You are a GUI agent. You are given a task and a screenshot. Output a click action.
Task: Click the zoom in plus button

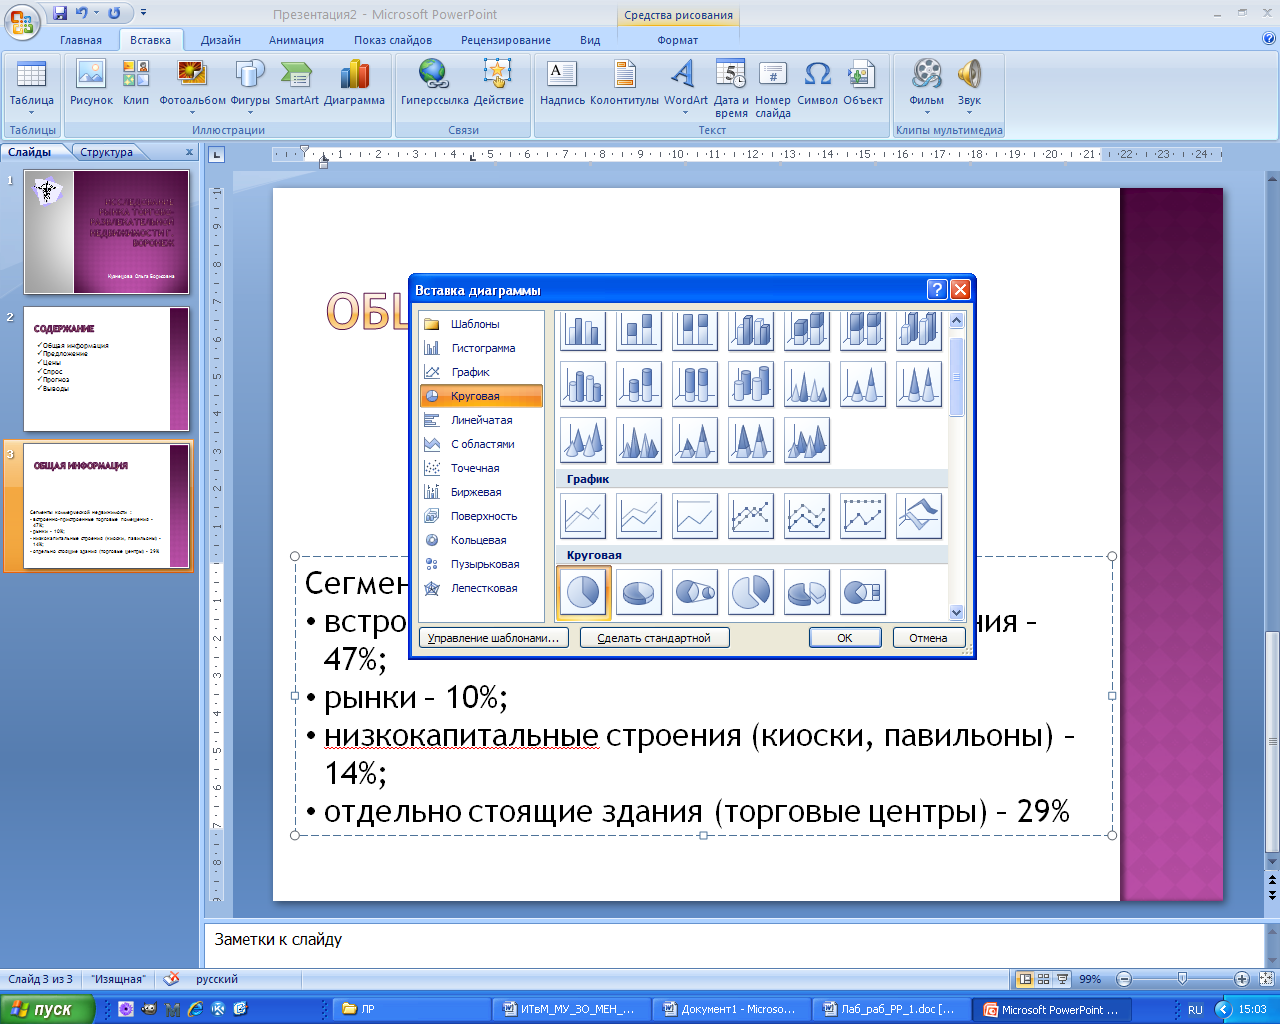pos(1242,979)
